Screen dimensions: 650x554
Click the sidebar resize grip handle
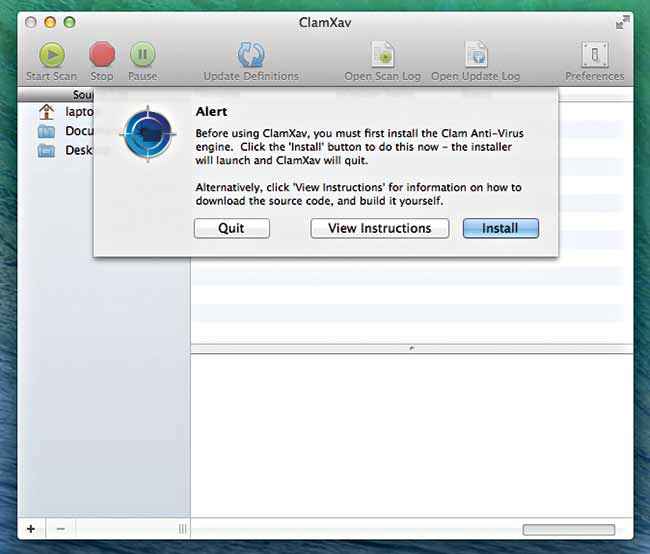click(x=182, y=529)
